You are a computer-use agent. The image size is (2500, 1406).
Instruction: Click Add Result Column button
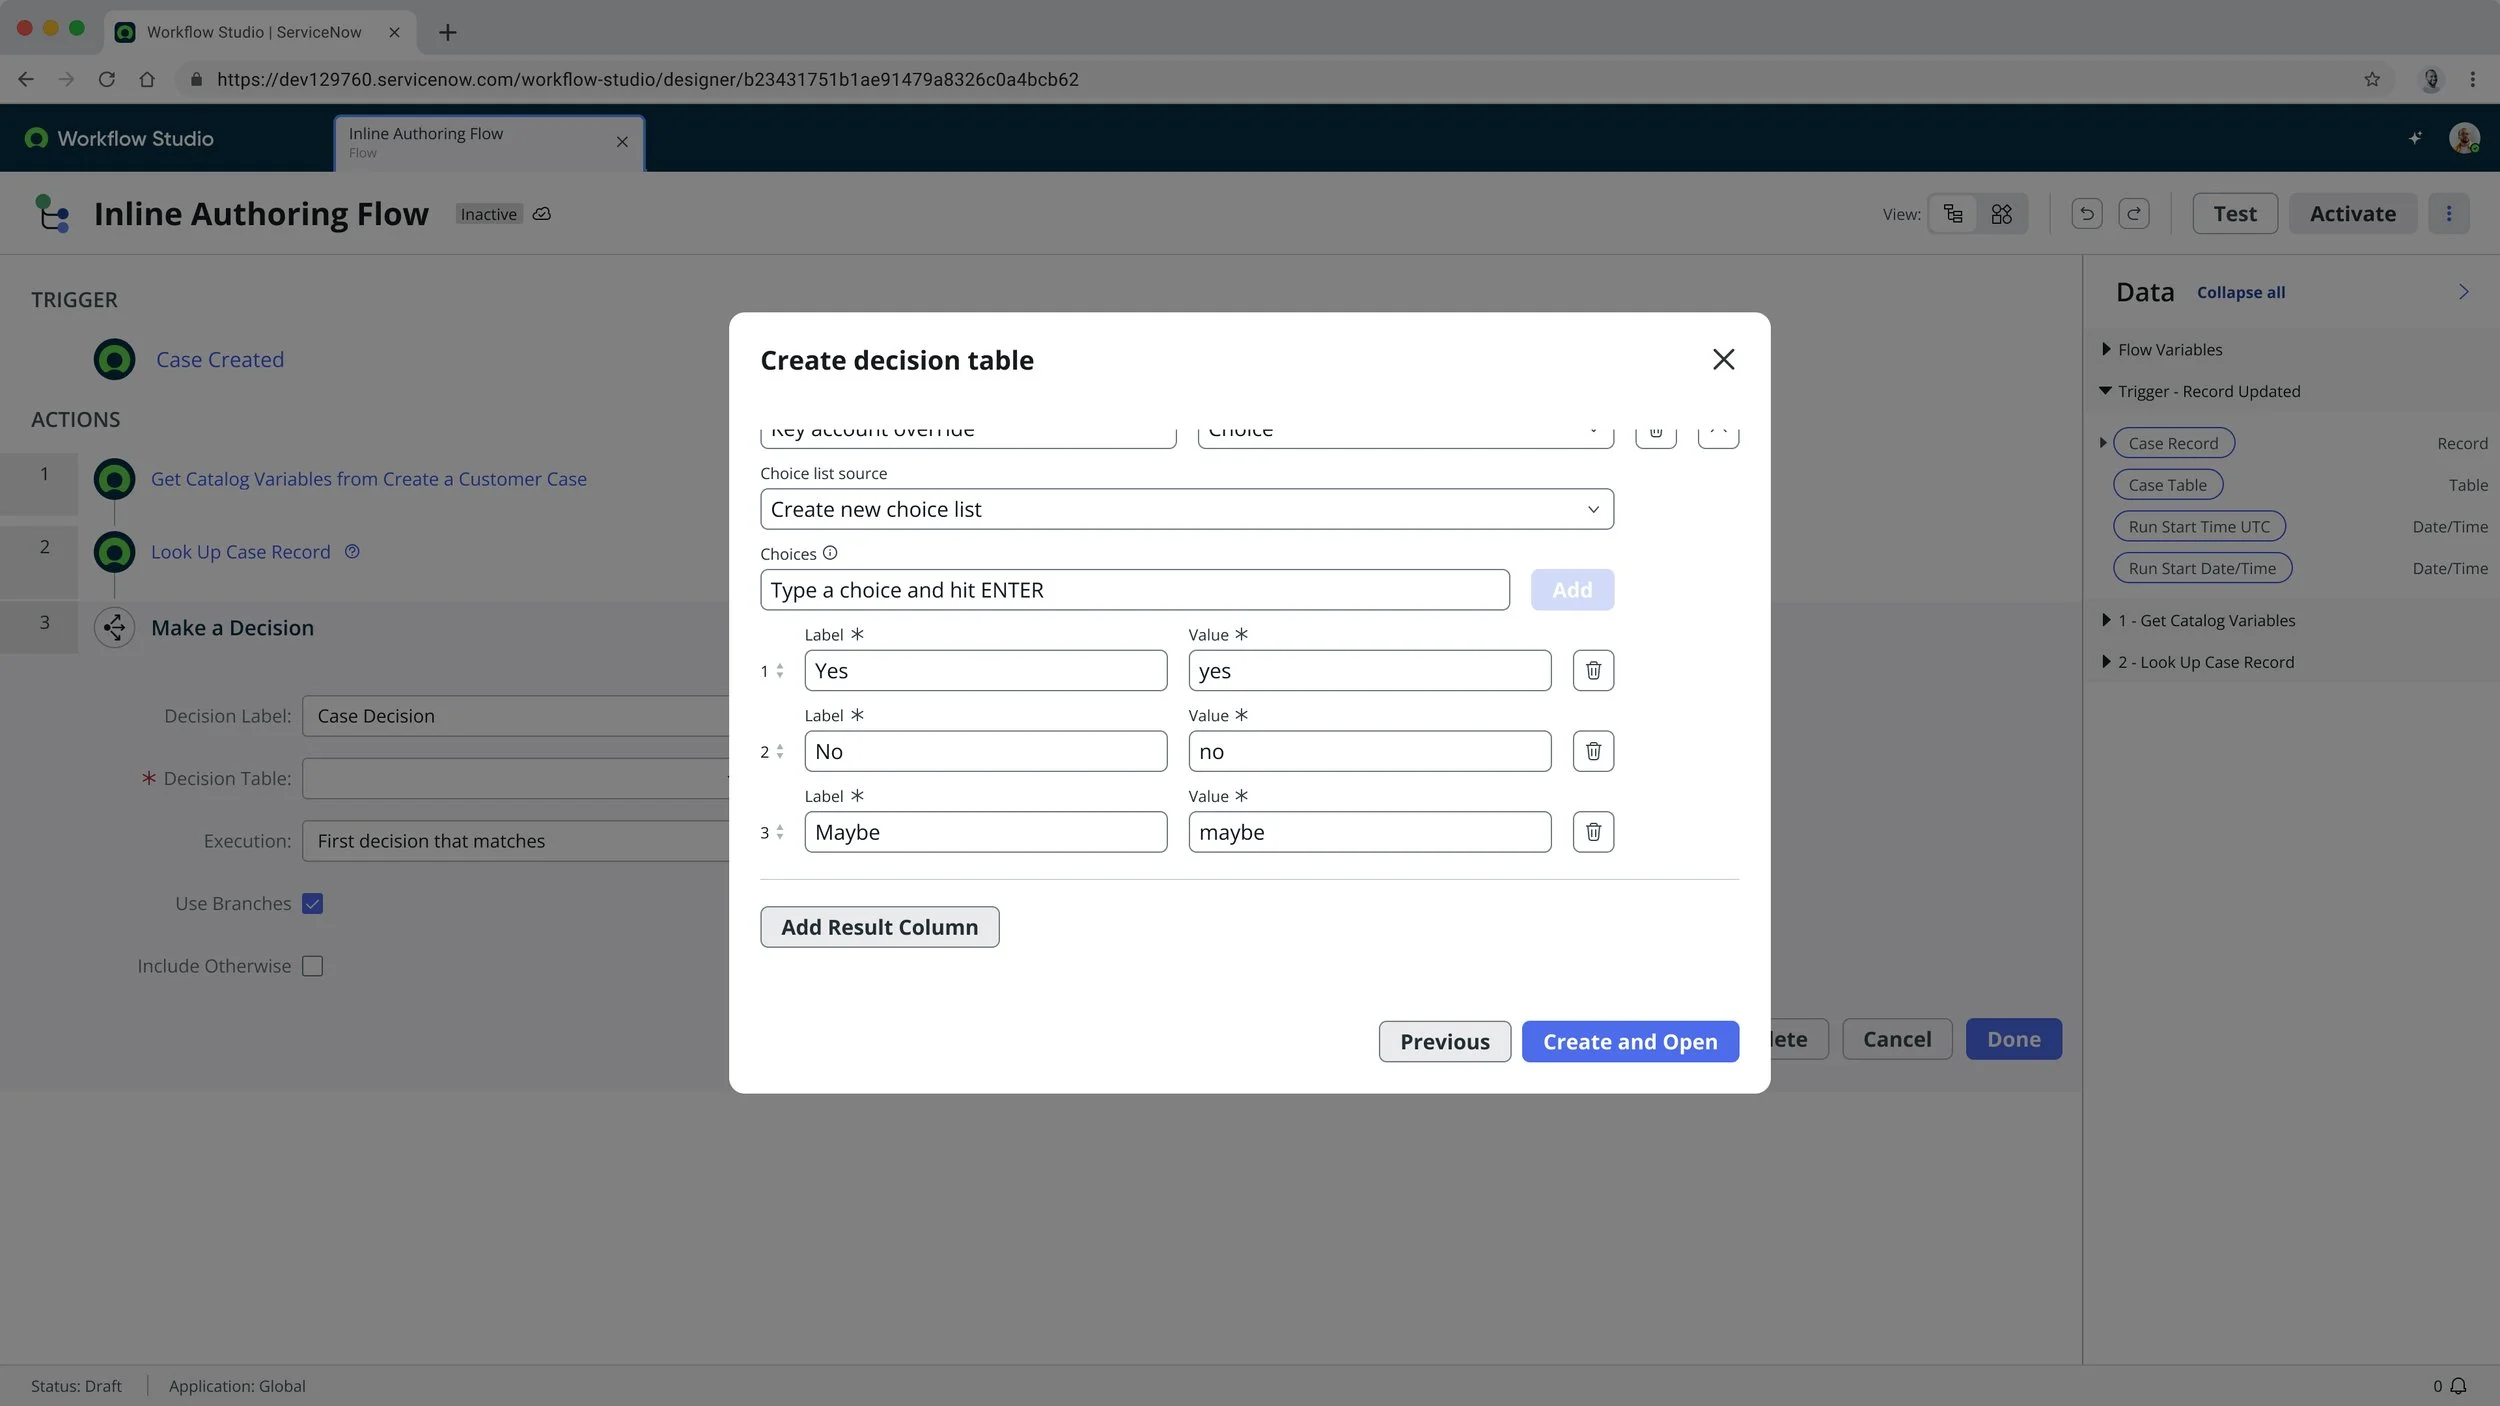[x=879, y=927]
